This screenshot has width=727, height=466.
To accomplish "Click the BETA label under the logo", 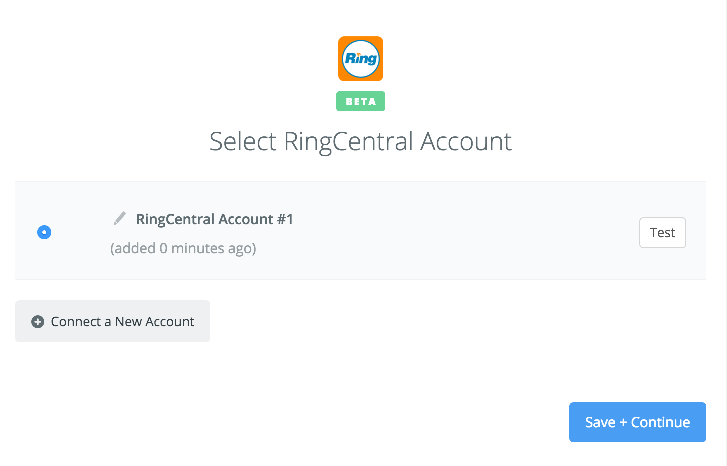I will click(360, 101).
